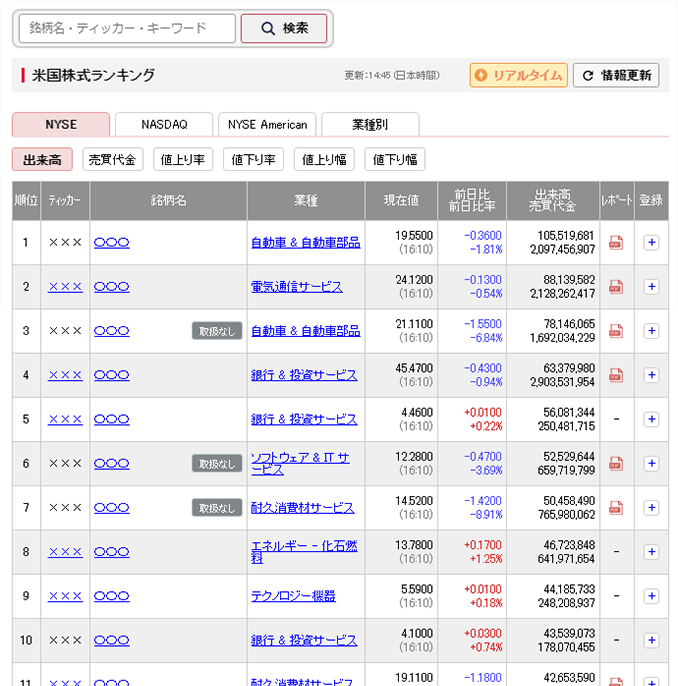Open the PDF report icon in row 1
This screenshot has width=678, height=686.
(616, 242)
